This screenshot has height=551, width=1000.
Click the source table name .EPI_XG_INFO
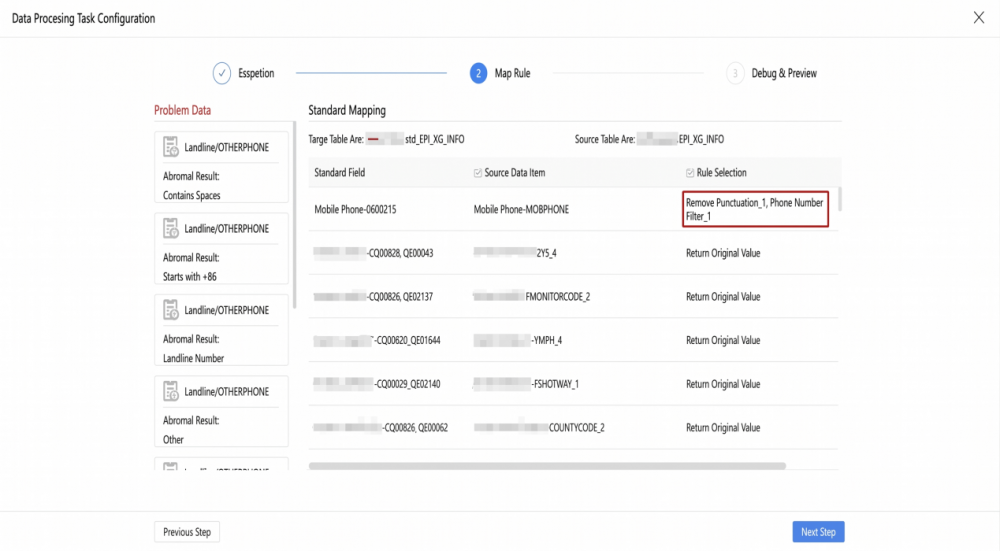(x=700, y=139)
